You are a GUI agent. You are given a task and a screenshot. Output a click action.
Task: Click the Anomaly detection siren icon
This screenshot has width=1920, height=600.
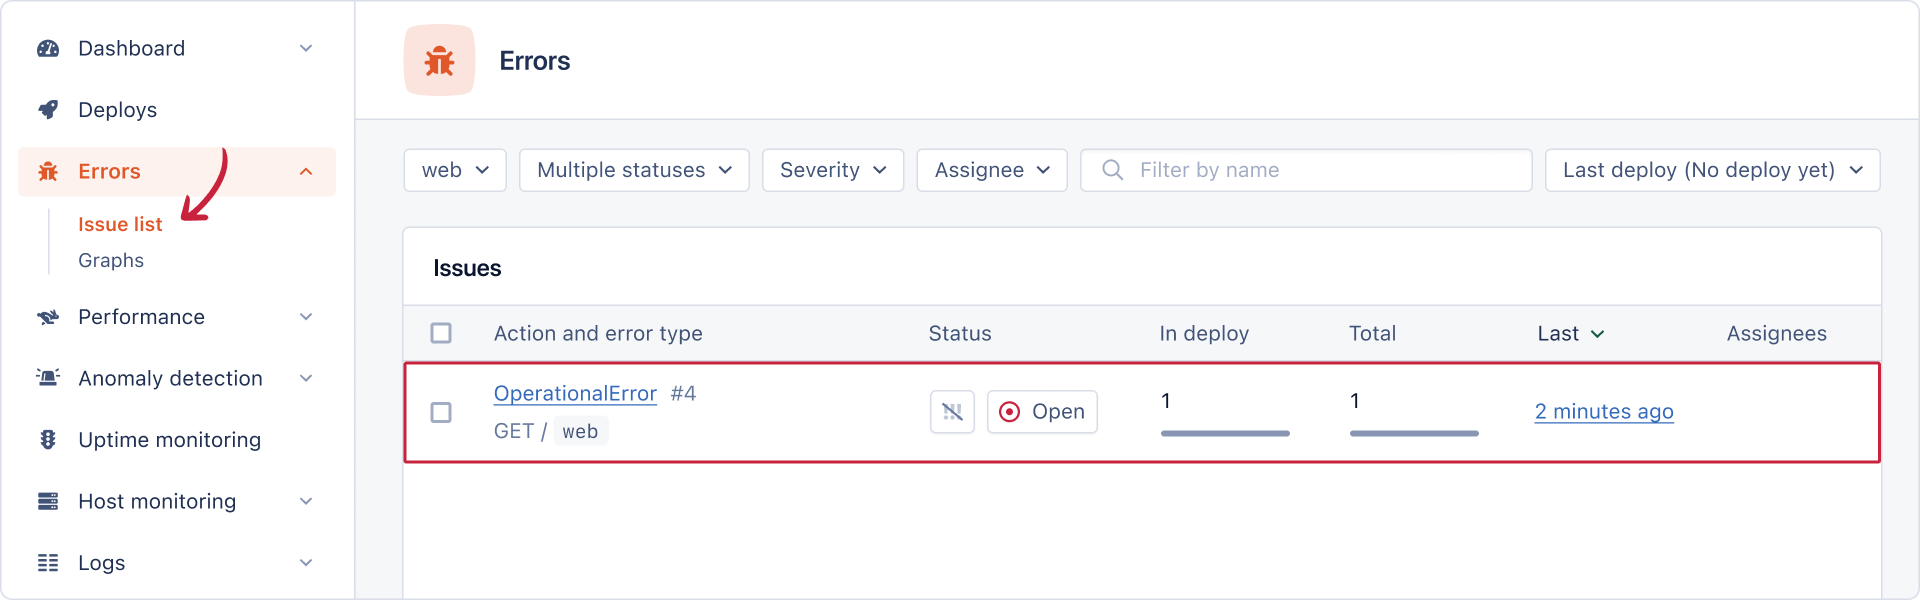[48, 378]
